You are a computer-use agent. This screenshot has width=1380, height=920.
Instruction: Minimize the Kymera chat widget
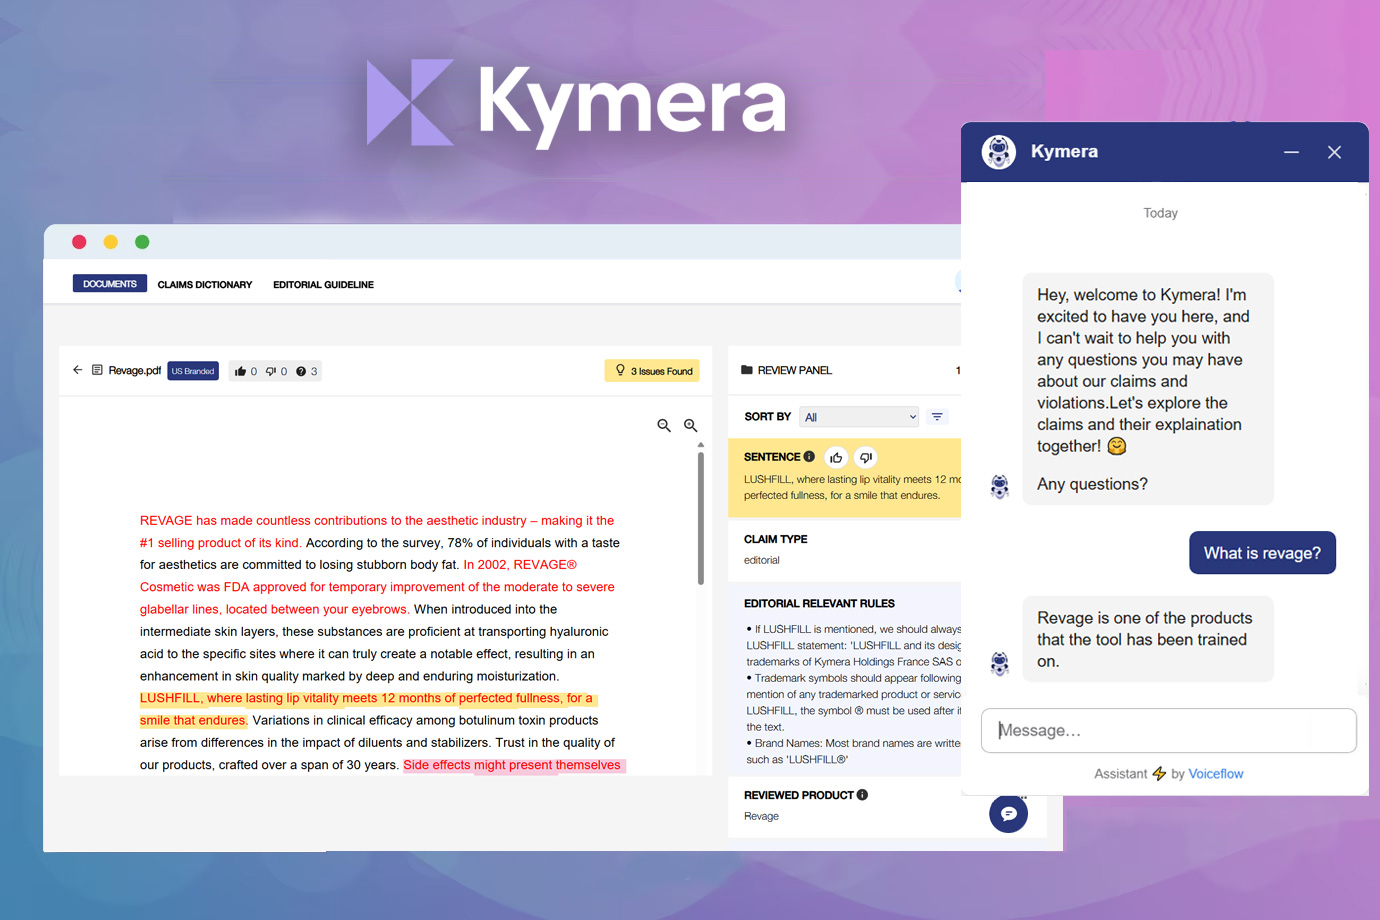tap(1291, 152)
